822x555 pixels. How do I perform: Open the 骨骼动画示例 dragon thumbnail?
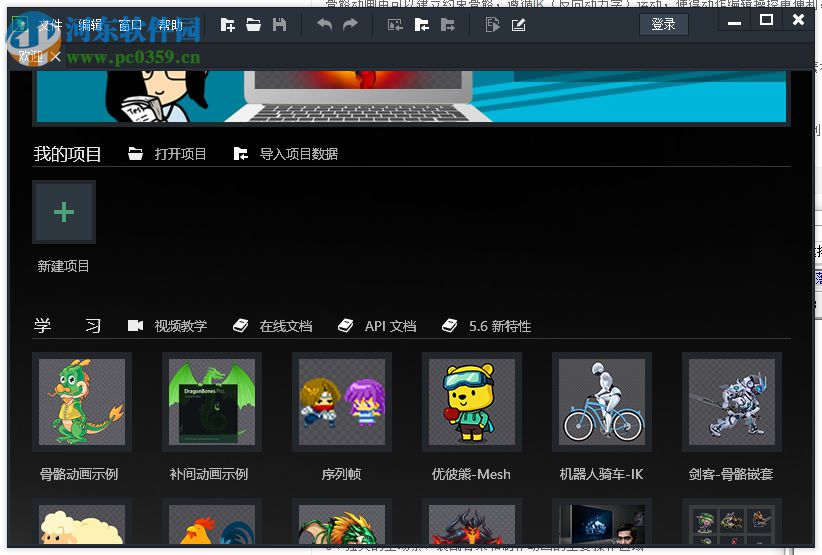click(82, 402)
